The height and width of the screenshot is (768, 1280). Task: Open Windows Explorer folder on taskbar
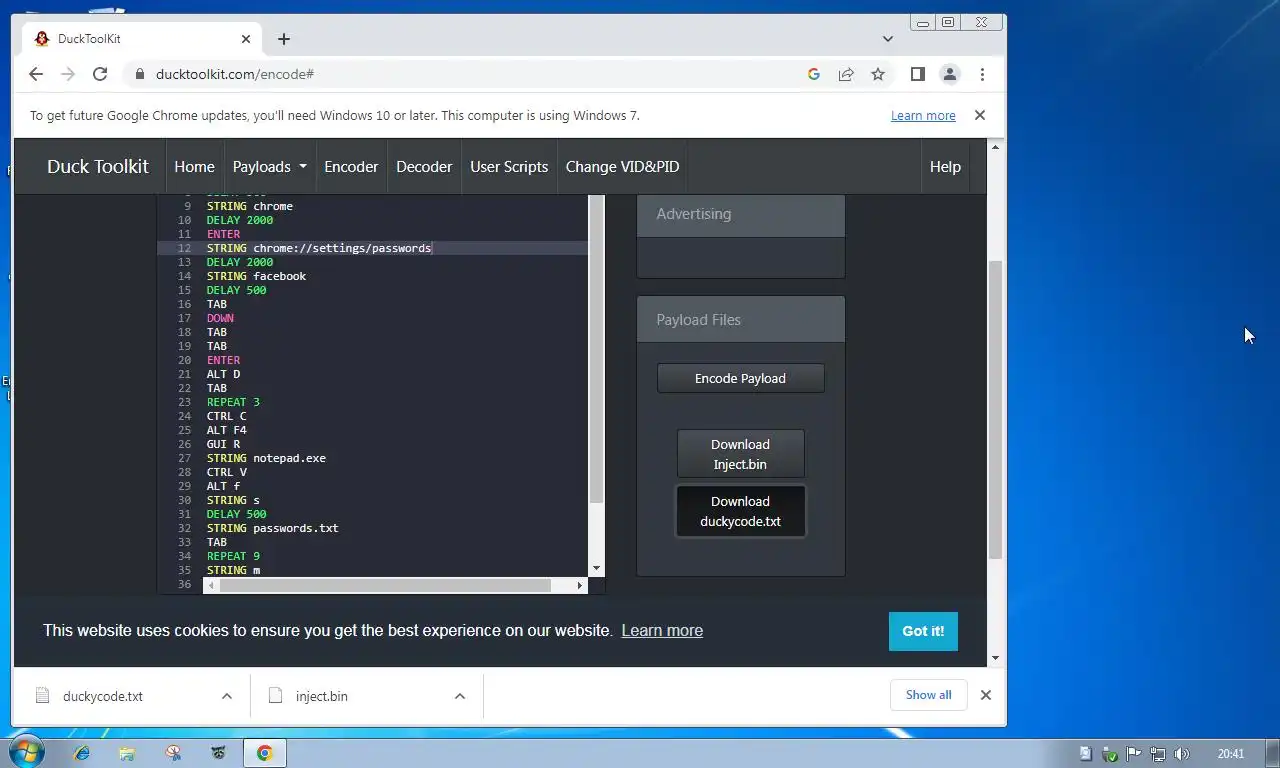pyautogui.click(x=127, y=753)
